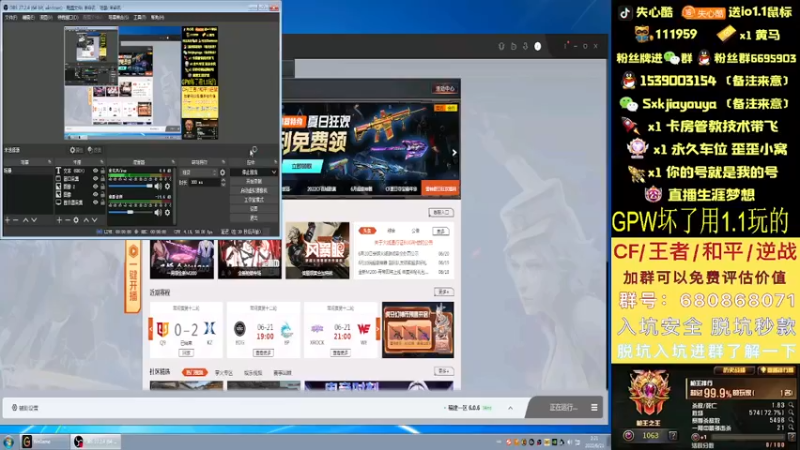This screenshot has width=800, height=450.
Task: Go to next match in 近期赛程 carousel
Action: [378, 329]
